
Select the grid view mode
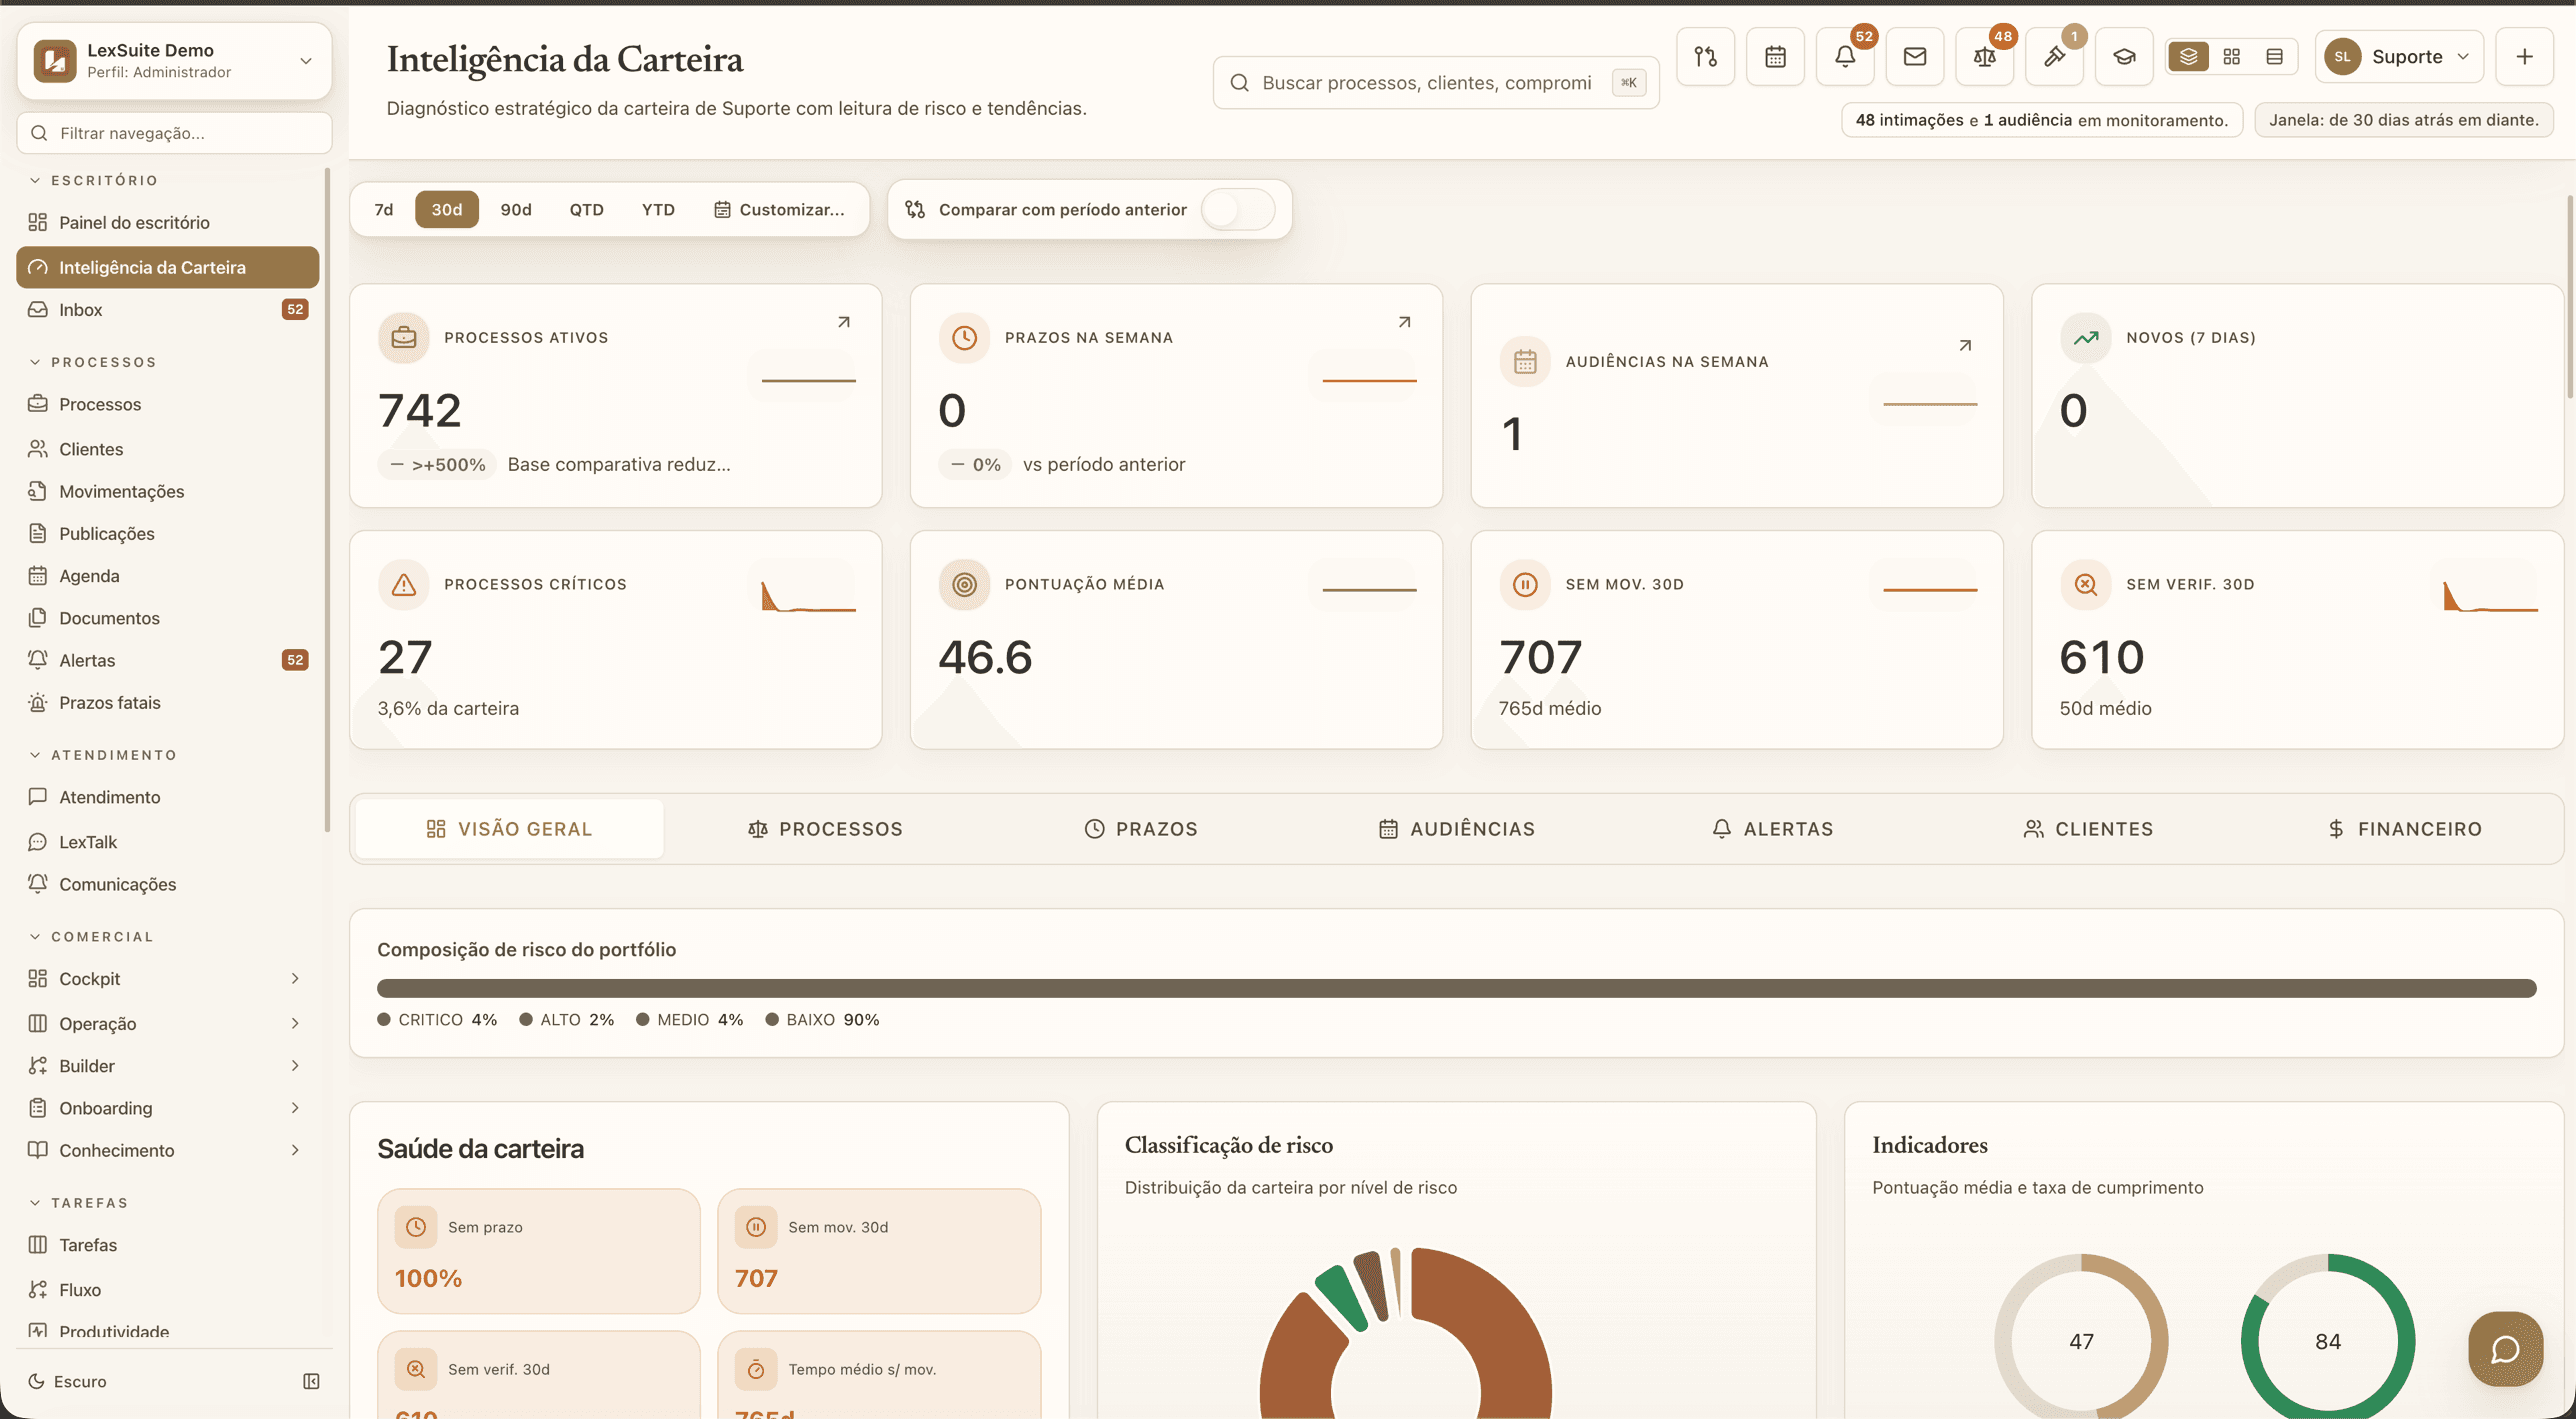[x=2231, y=57]
